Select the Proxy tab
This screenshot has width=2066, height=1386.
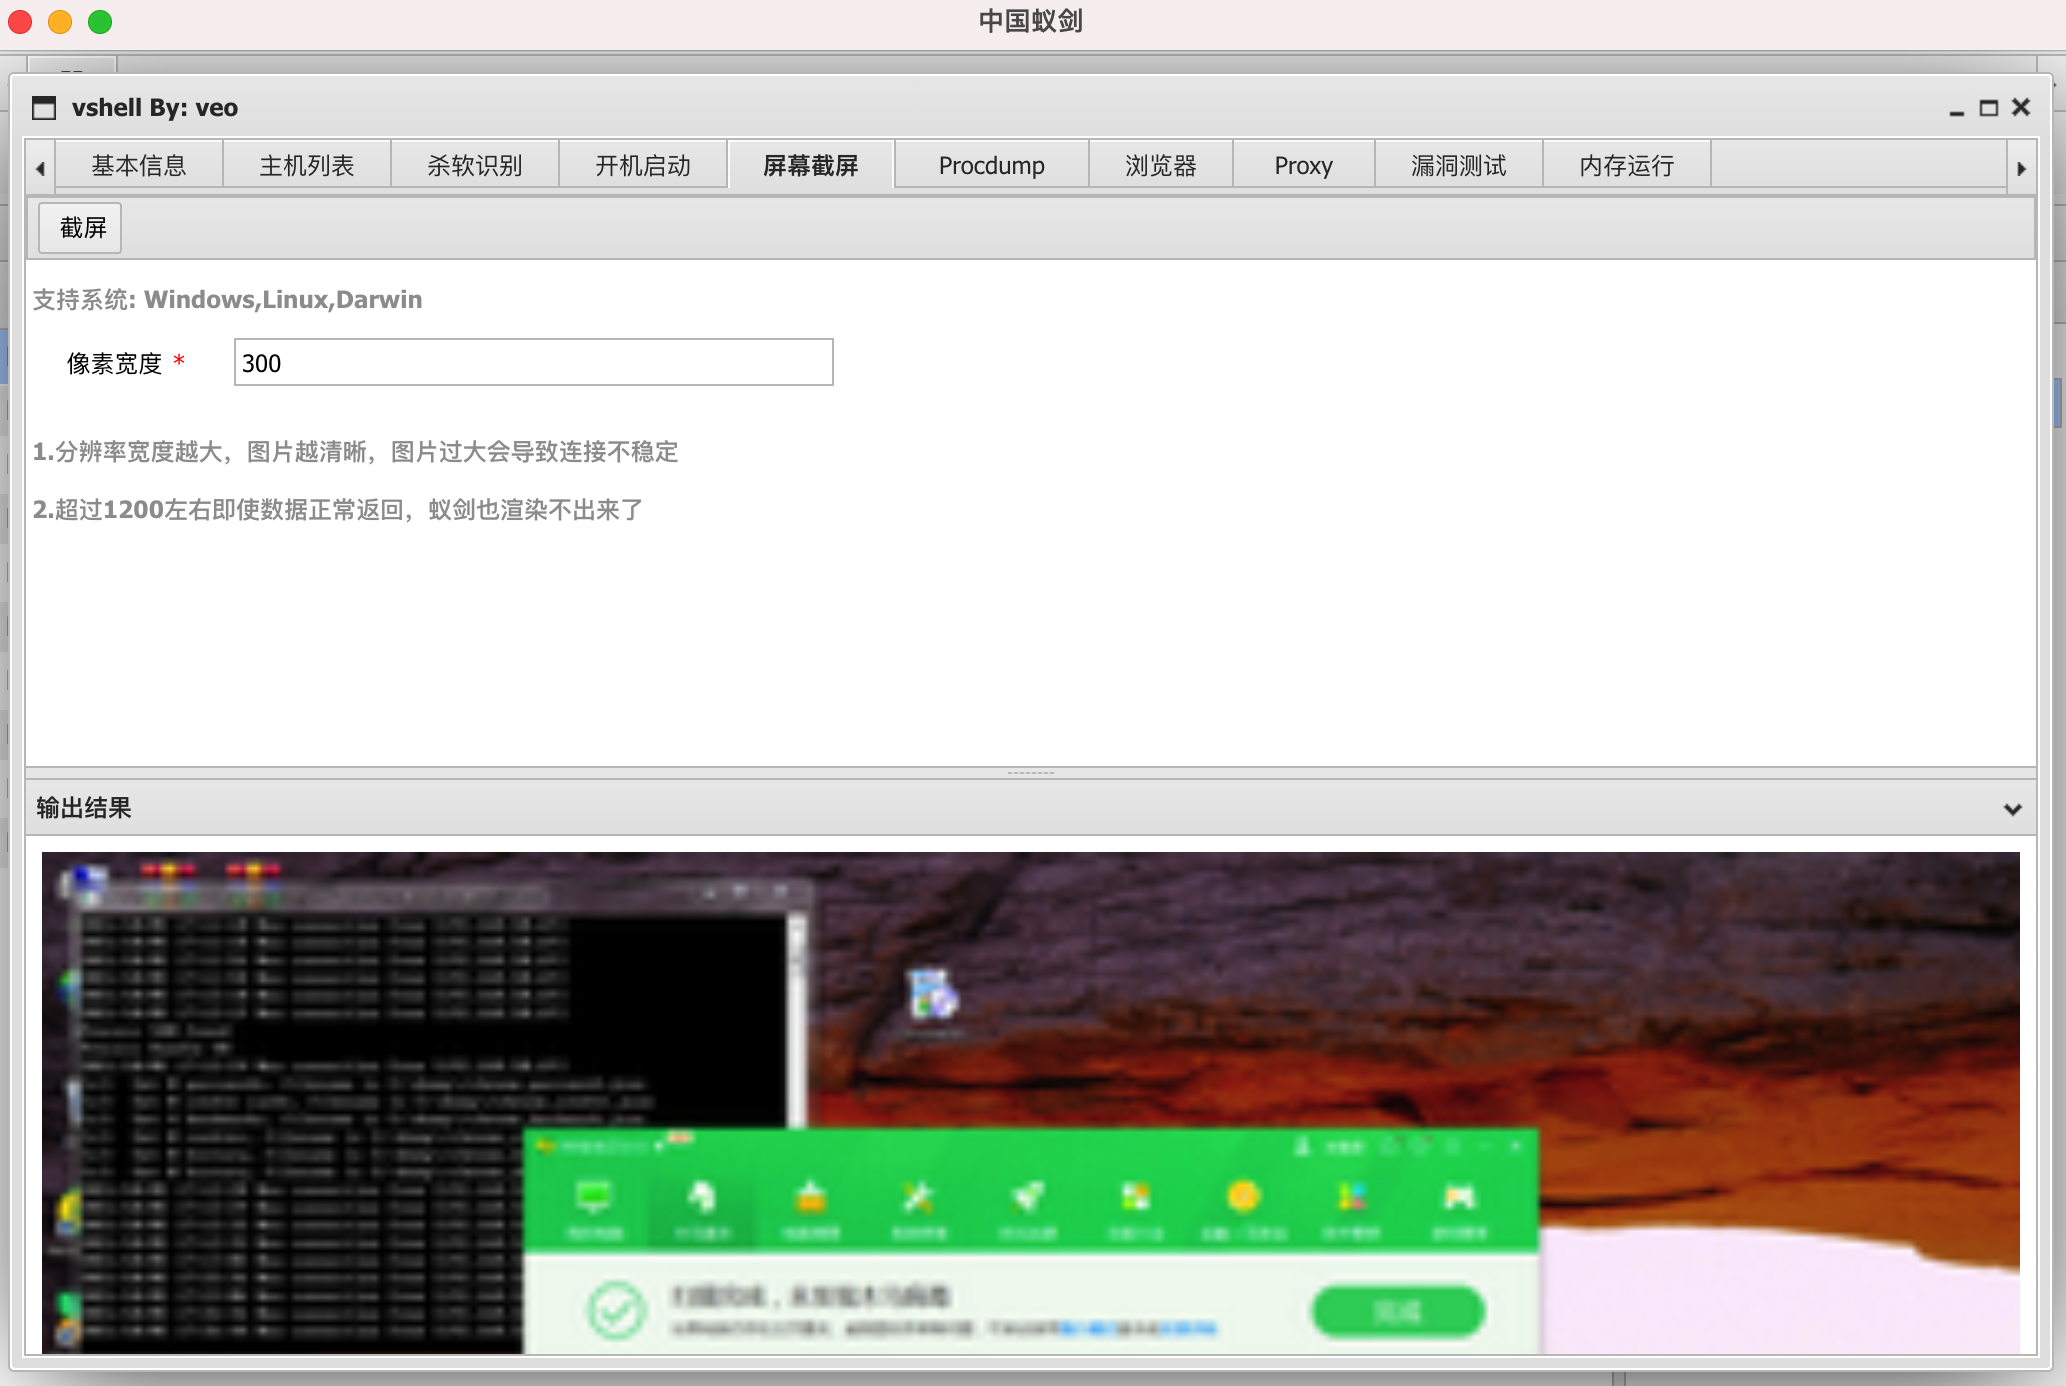point(1303,166)
